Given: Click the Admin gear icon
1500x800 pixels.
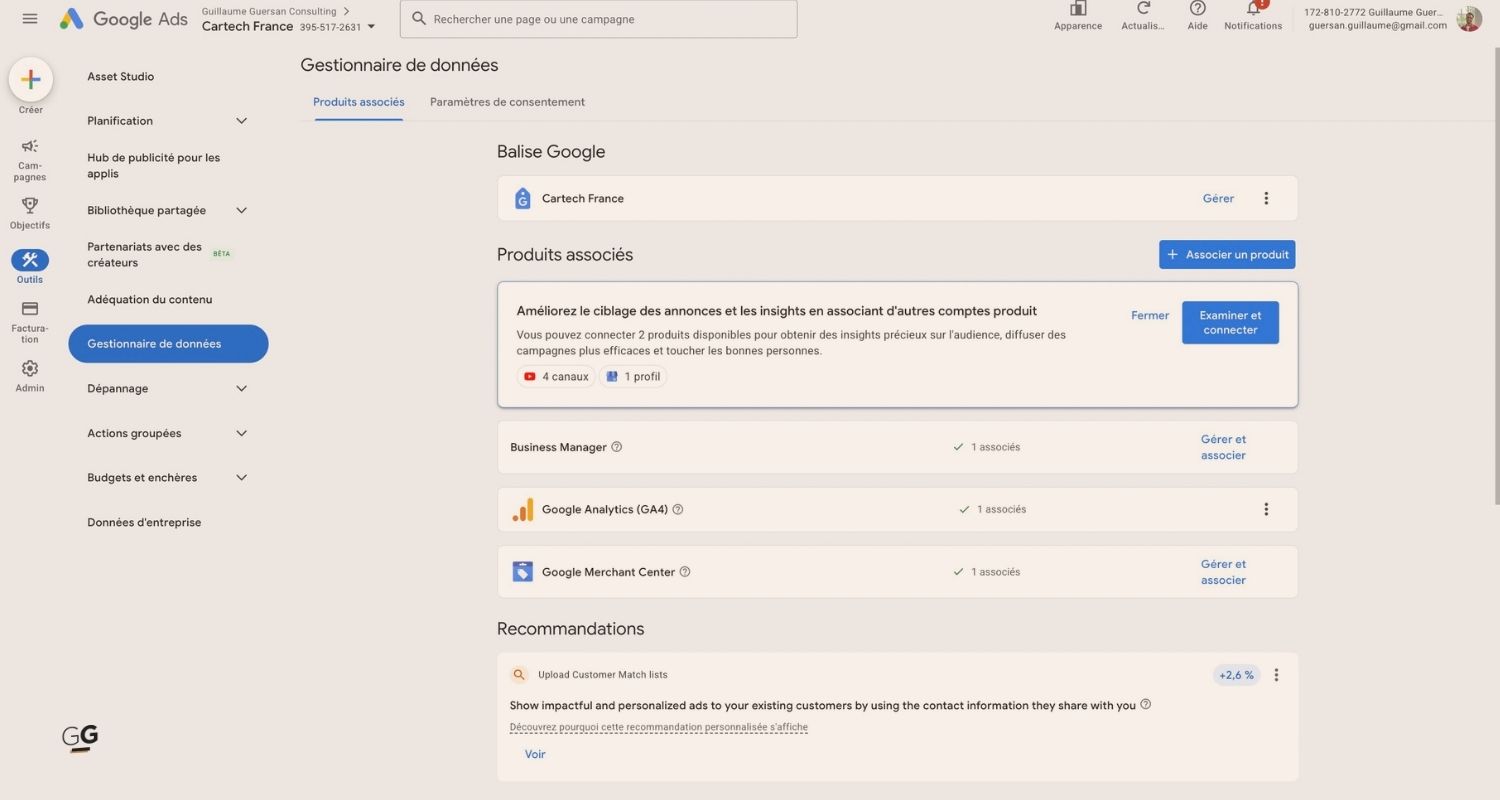Looking at the screenshot, I should tap(29, 366).
